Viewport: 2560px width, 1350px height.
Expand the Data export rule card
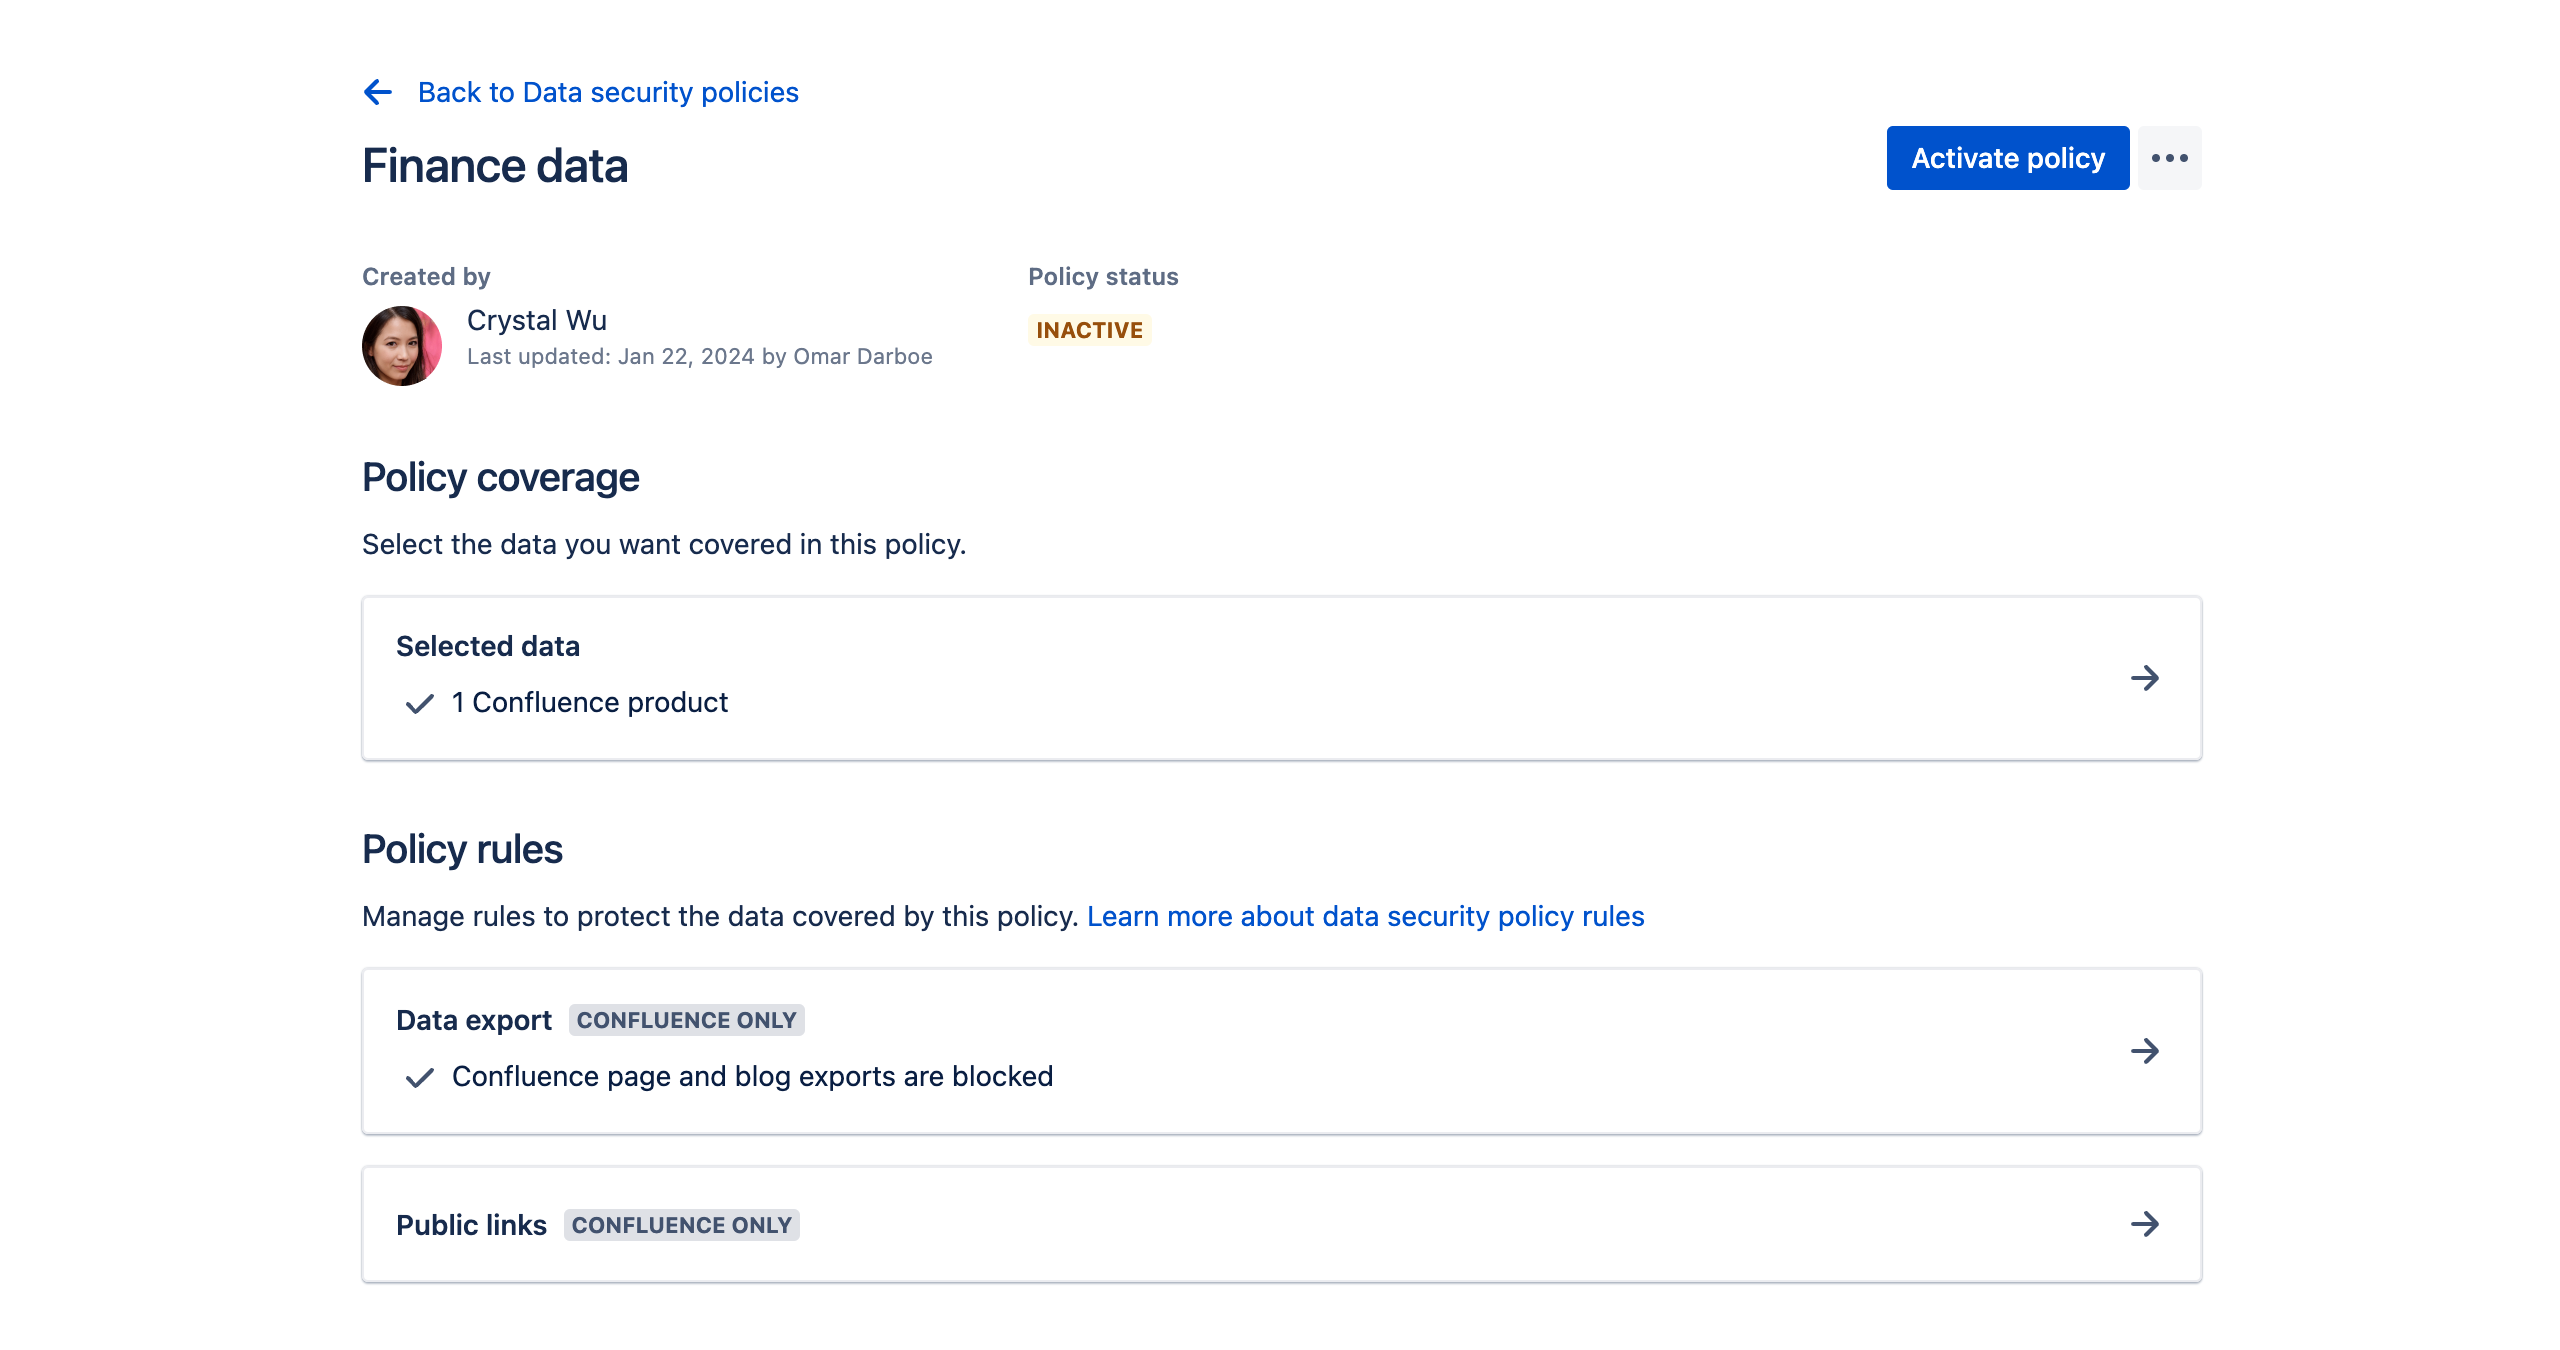(x=1280, y=1051)
